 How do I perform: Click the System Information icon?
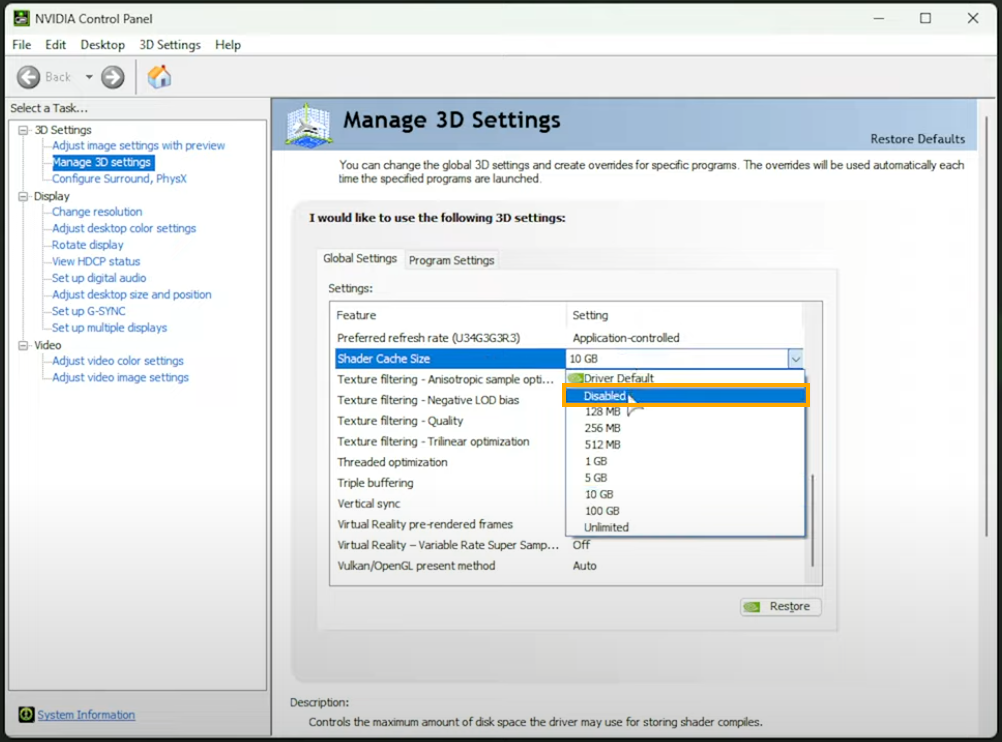26,714
